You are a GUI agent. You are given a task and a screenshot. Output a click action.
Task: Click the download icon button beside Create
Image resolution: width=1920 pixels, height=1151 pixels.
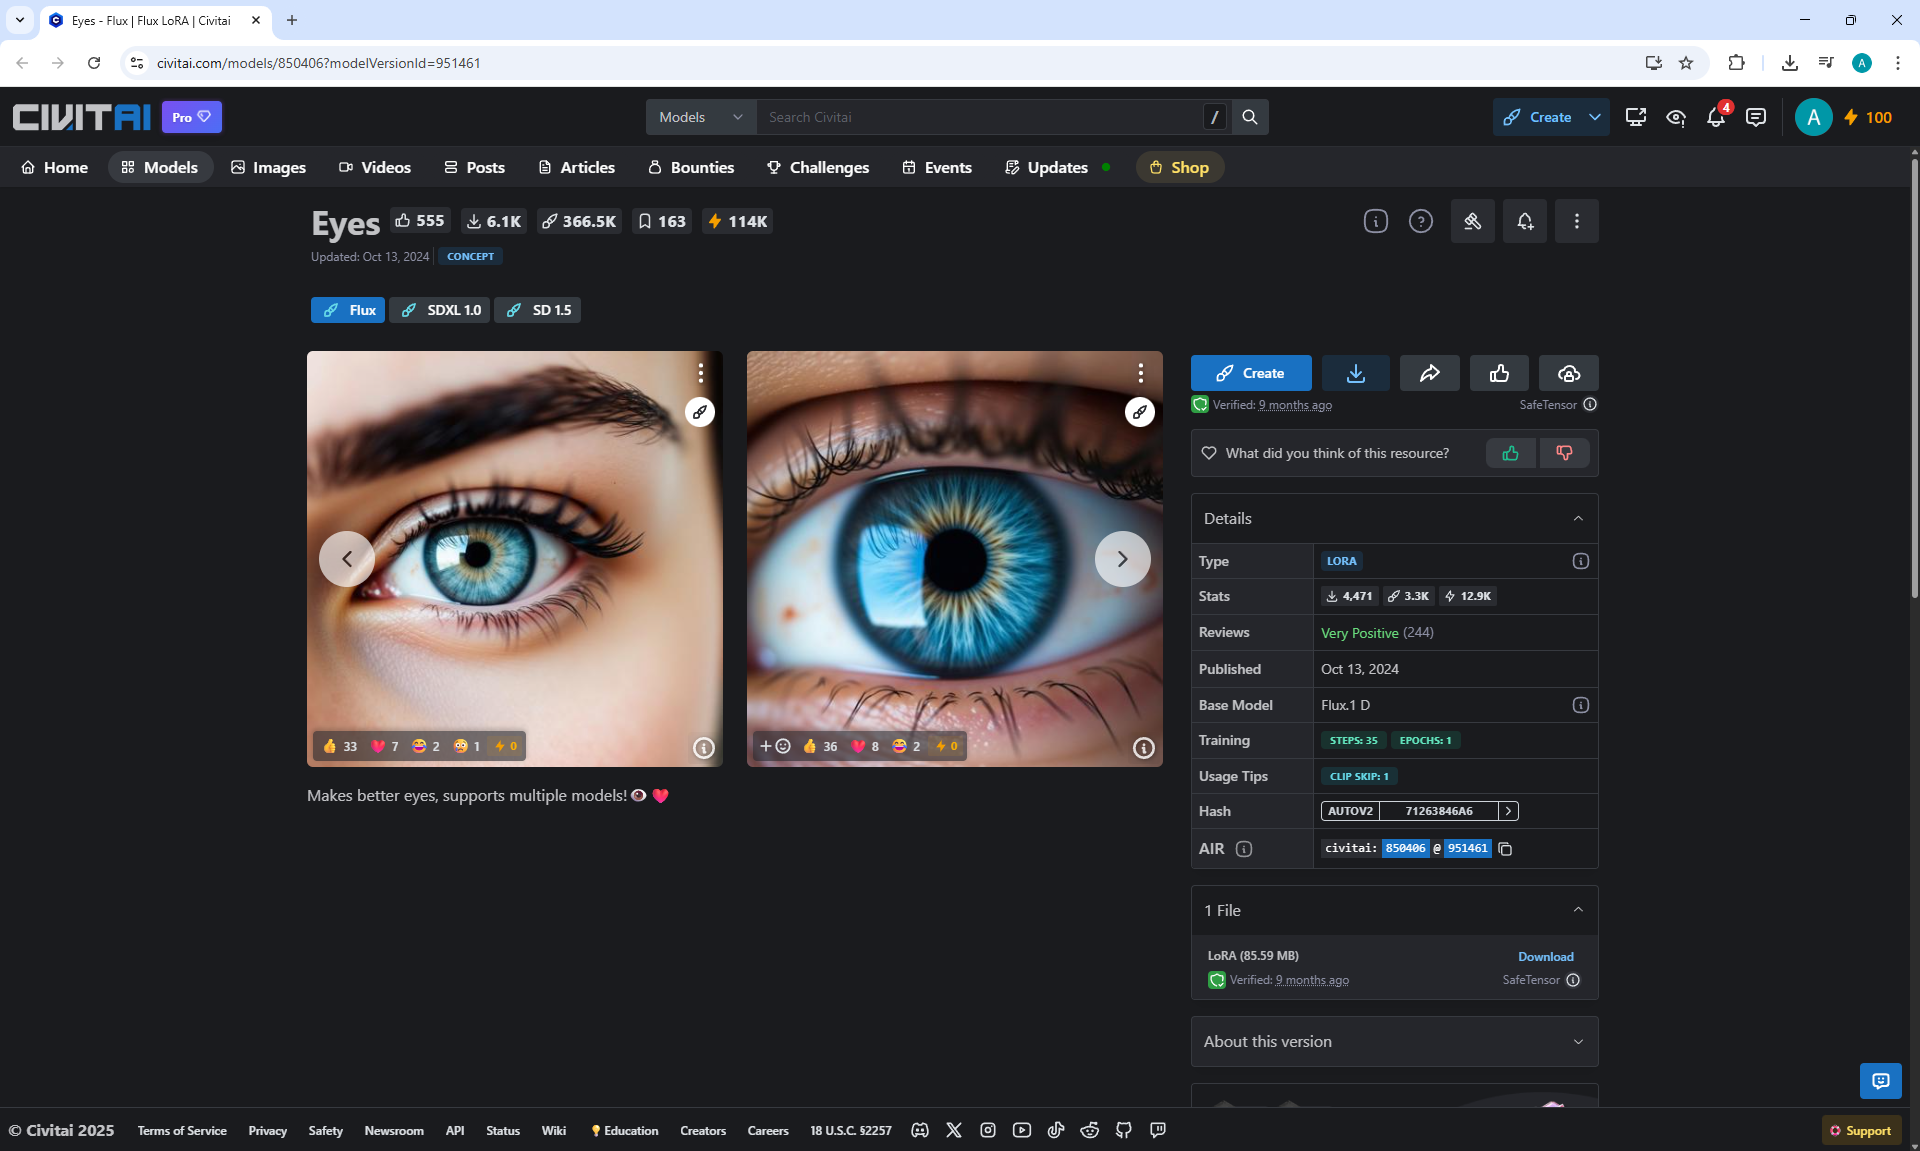(x=1355, y=373)
